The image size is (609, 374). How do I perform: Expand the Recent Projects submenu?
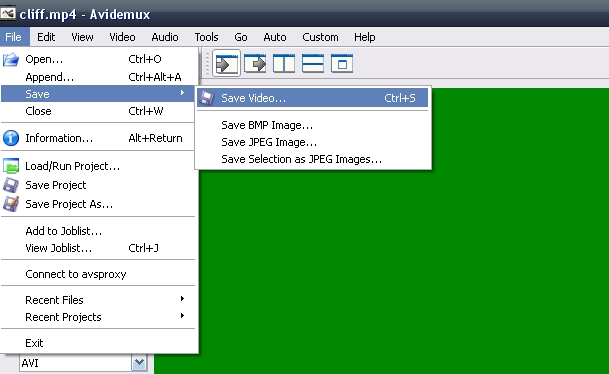click(x=98, y=317)
